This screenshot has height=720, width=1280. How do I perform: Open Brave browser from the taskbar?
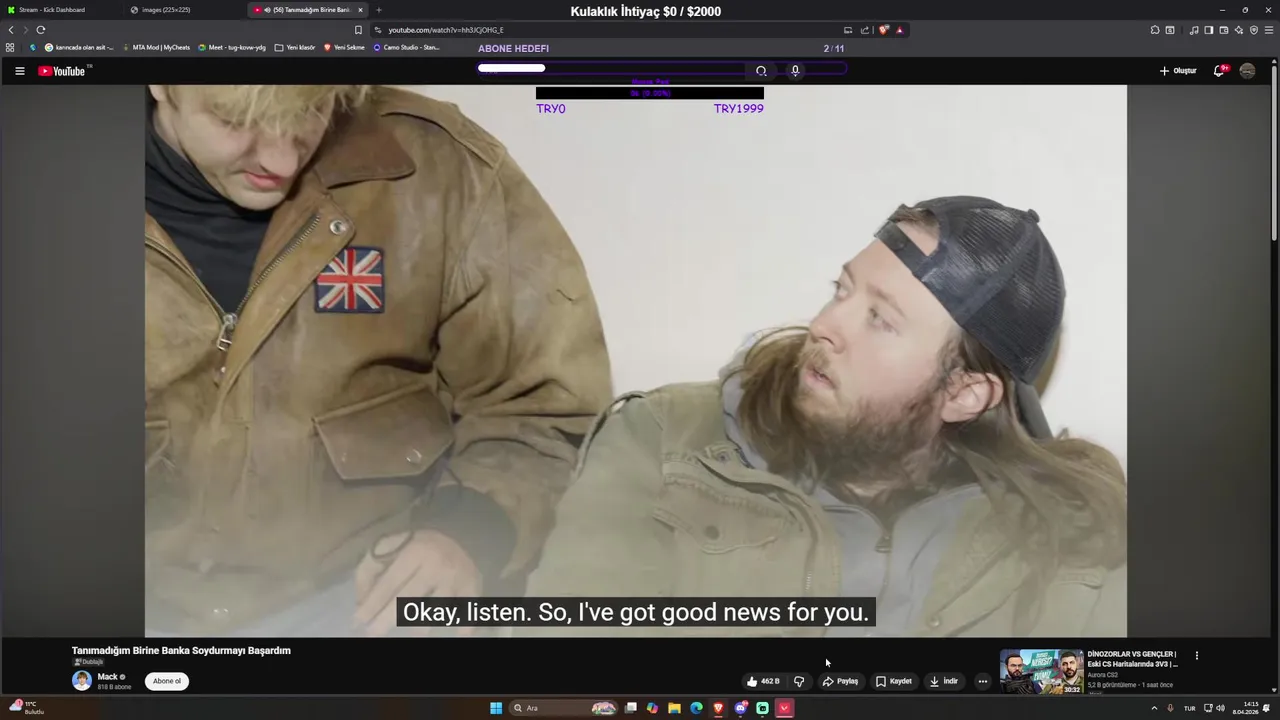tap(718, 708)
